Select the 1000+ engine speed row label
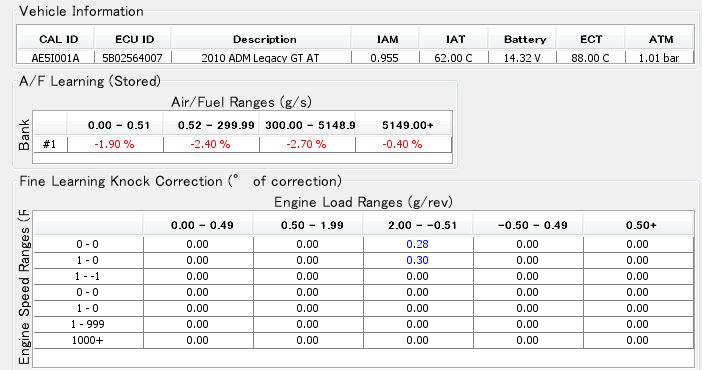The image size is (702, 370). coord(88,340)
